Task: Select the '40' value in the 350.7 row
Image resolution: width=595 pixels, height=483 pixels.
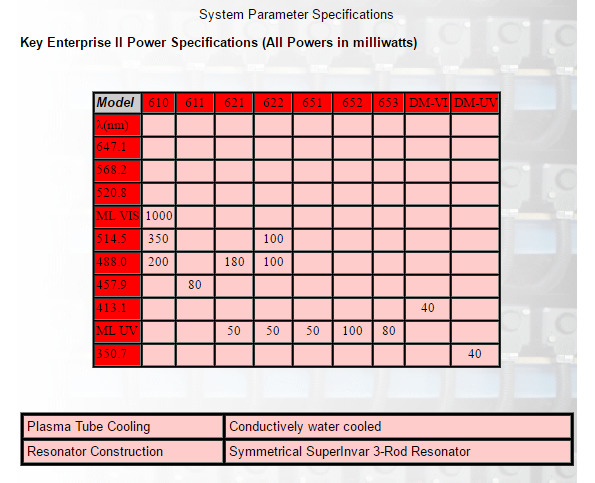Action: (475, 354)
